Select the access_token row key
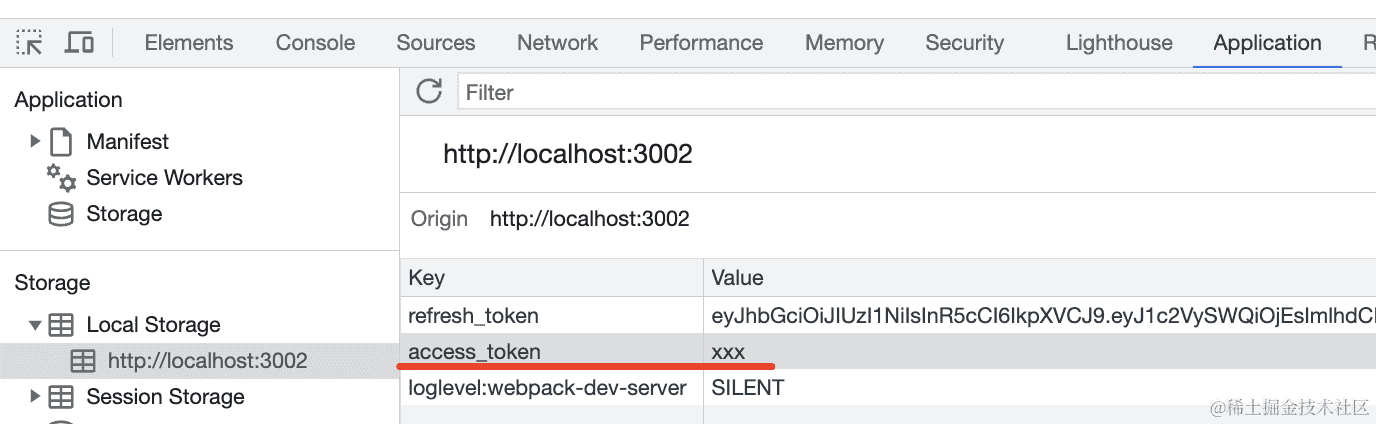 coord(475,352)
